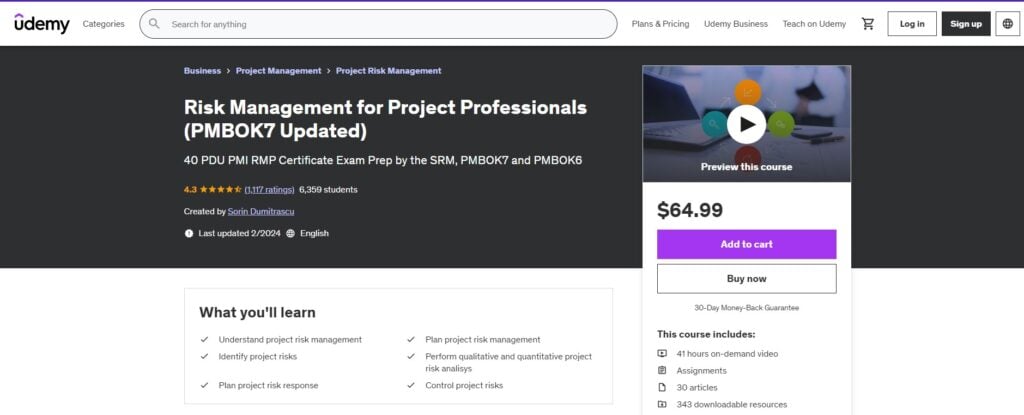
Task: Open instructor Sorin Dumitrascu's profile
Action: (261, 211)
